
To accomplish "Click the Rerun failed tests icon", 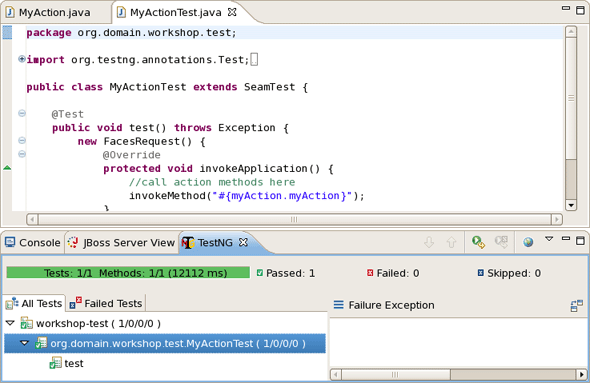I will click(x=502, y=242).
